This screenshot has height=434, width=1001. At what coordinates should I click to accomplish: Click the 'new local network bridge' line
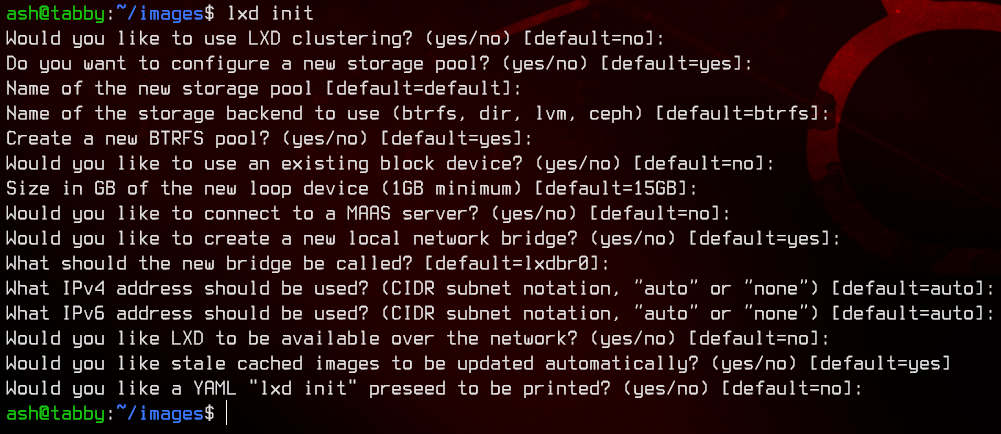(x=423, y=238)
